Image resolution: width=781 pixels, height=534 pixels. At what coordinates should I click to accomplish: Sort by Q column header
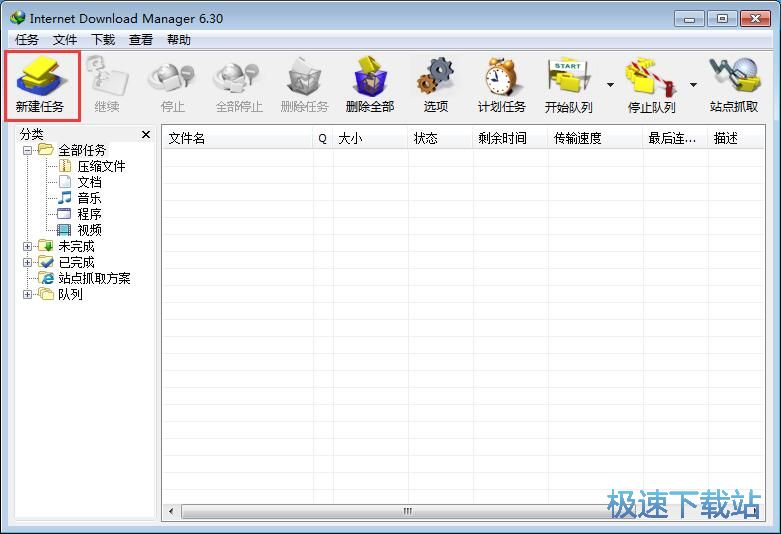pos(323,138)
